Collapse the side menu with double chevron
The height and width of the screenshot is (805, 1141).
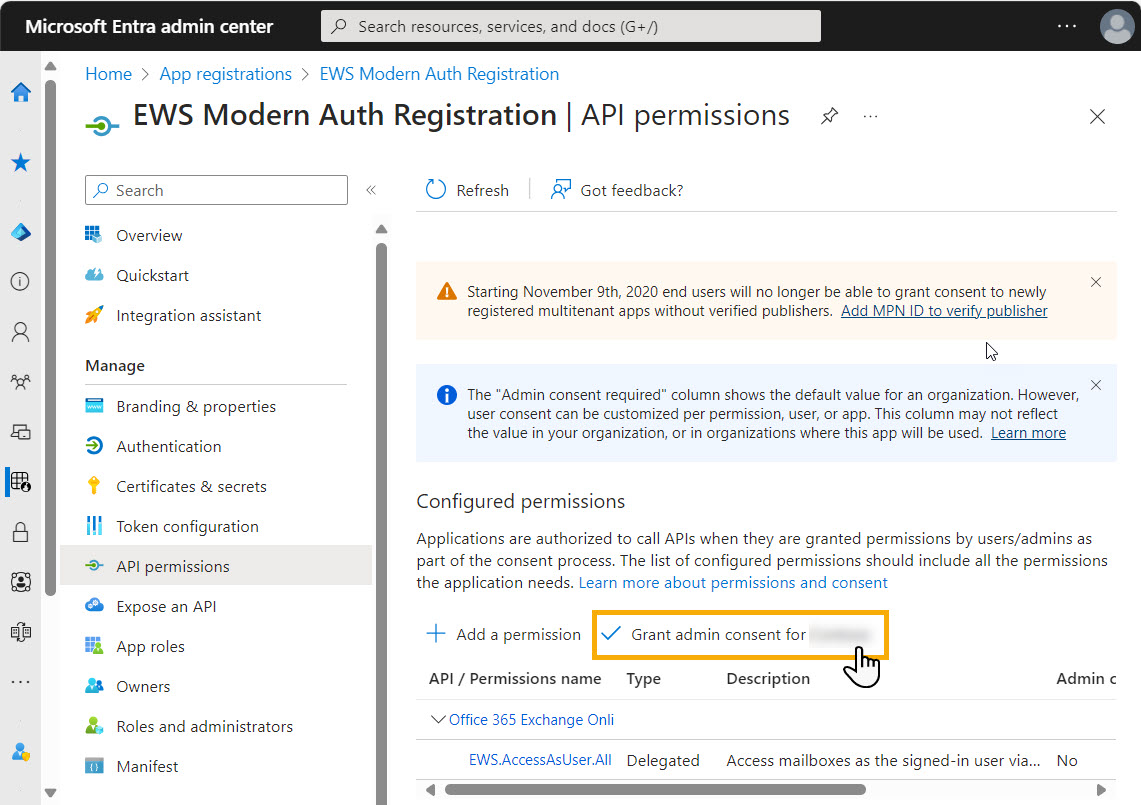pyautogui.click(x=371, y=190)
